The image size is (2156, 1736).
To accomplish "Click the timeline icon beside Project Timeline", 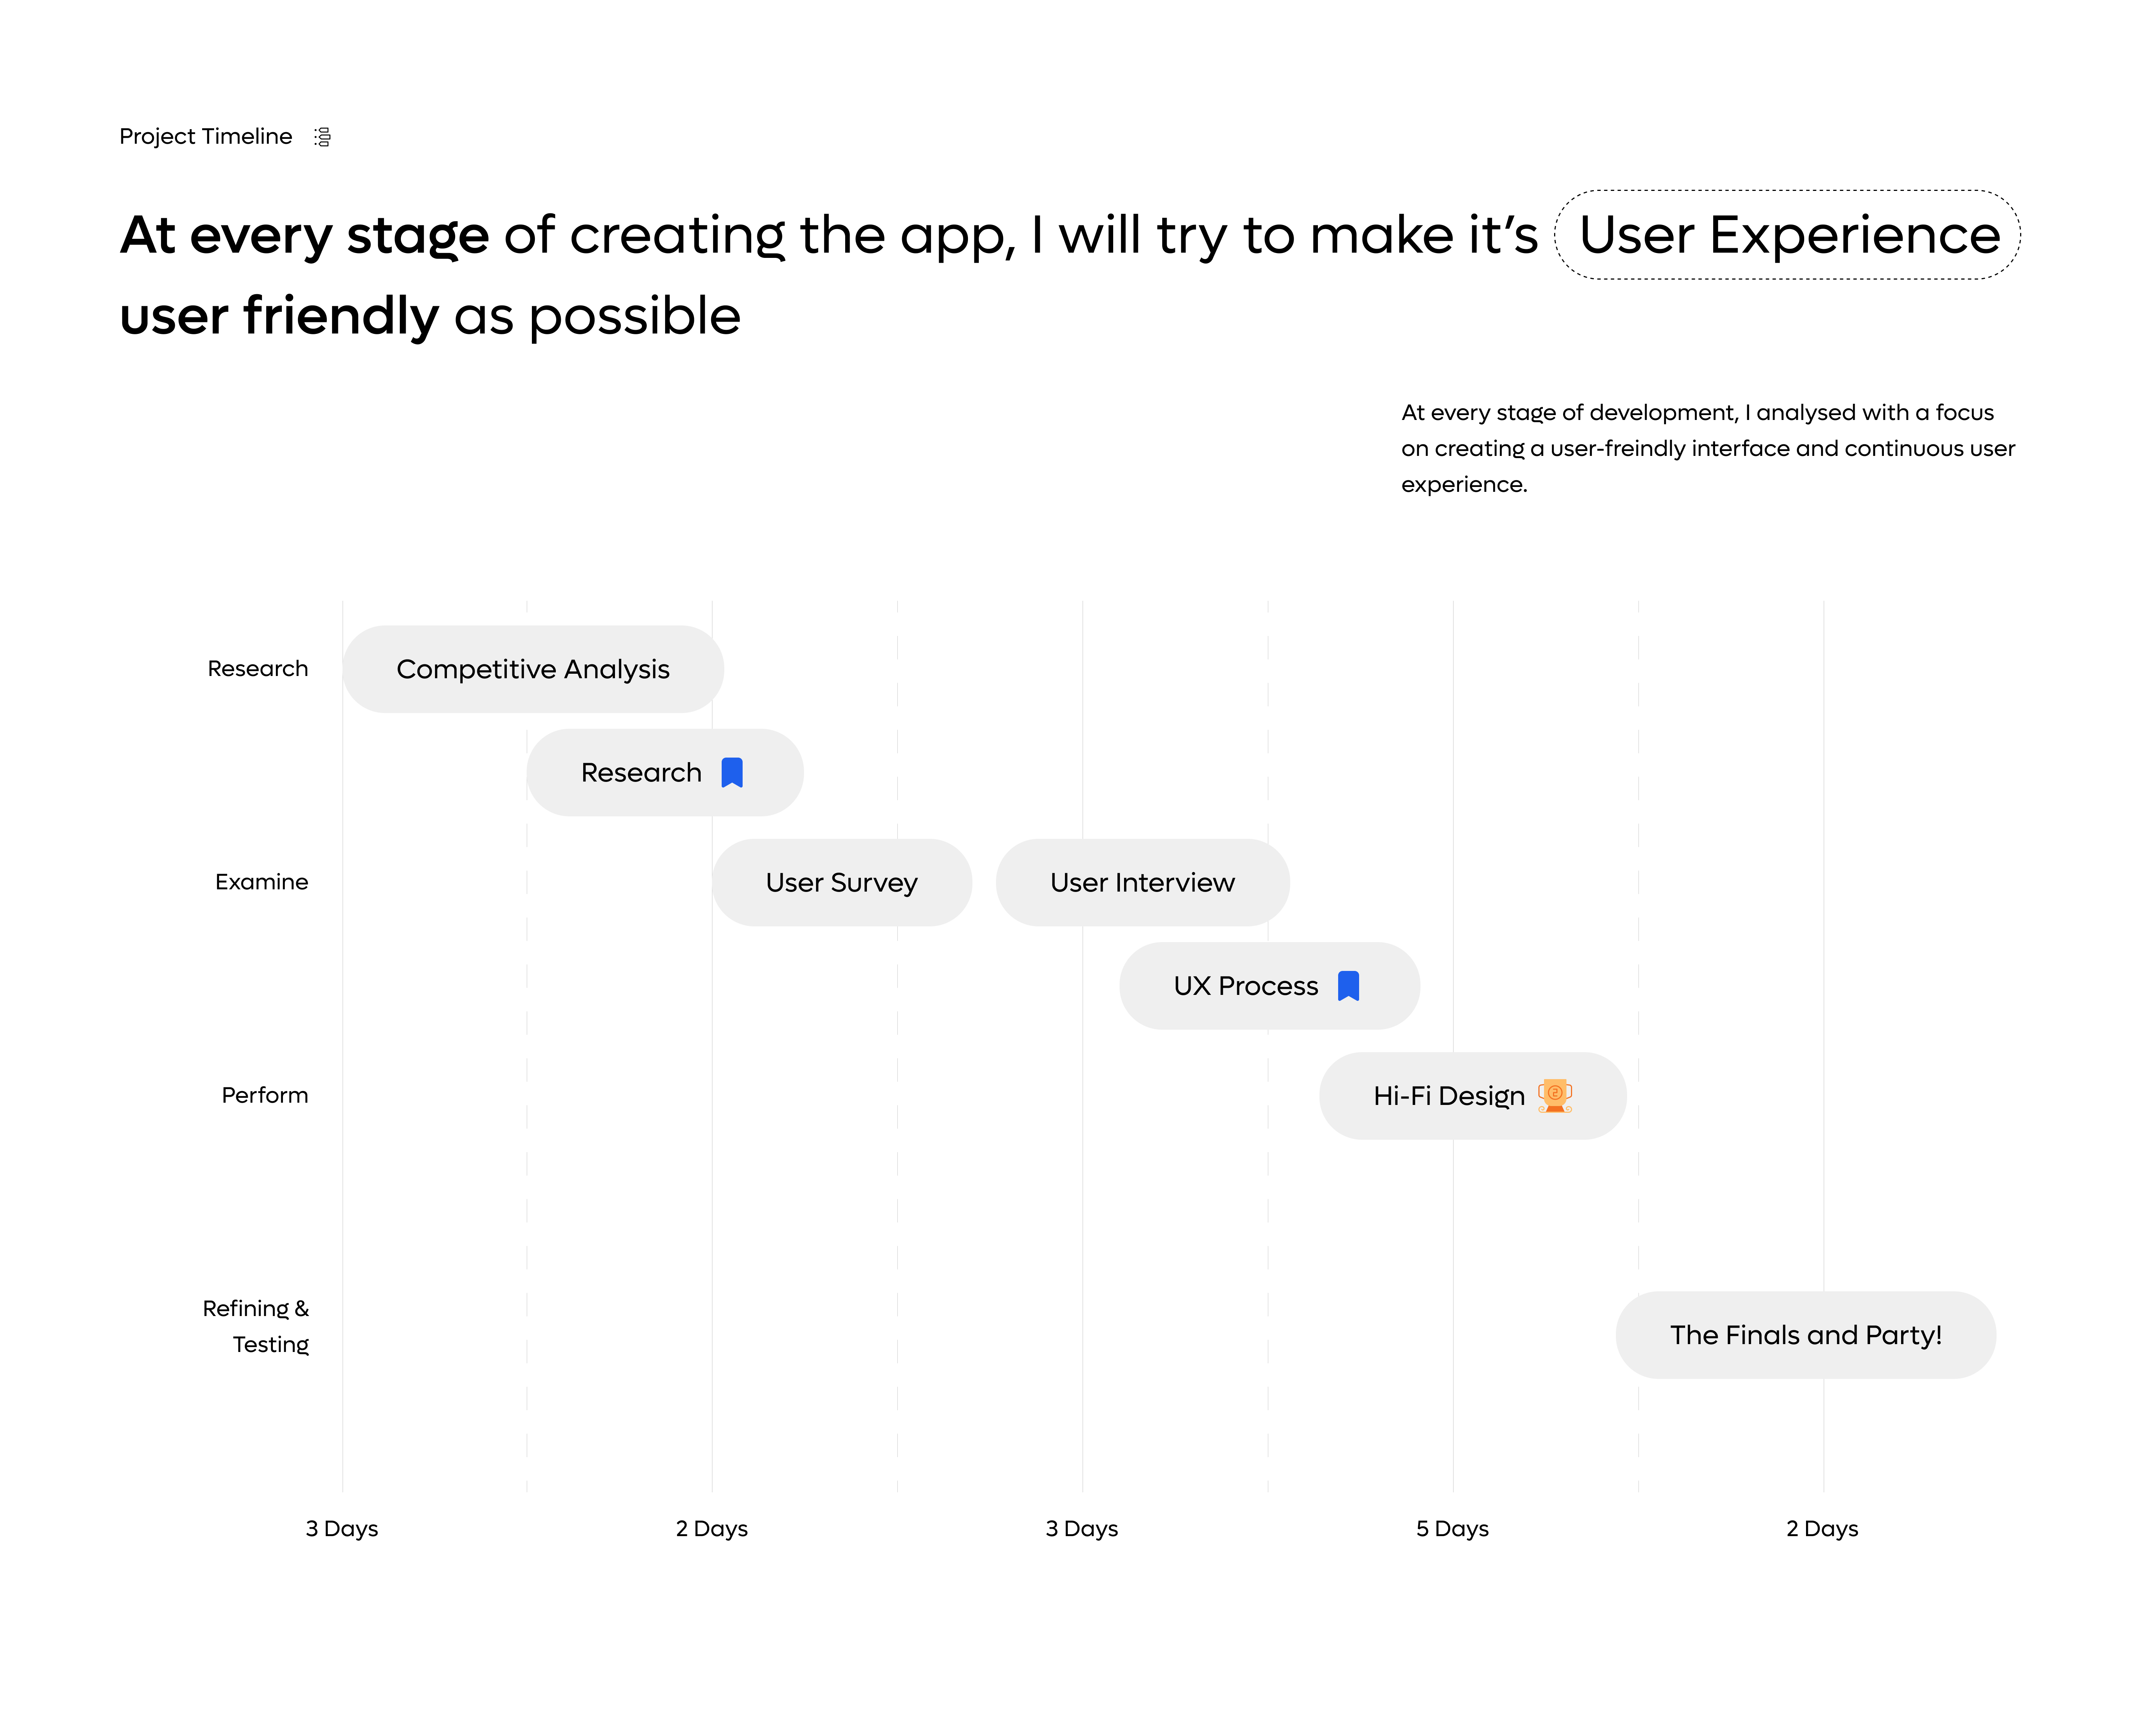I will coord(322,137).
